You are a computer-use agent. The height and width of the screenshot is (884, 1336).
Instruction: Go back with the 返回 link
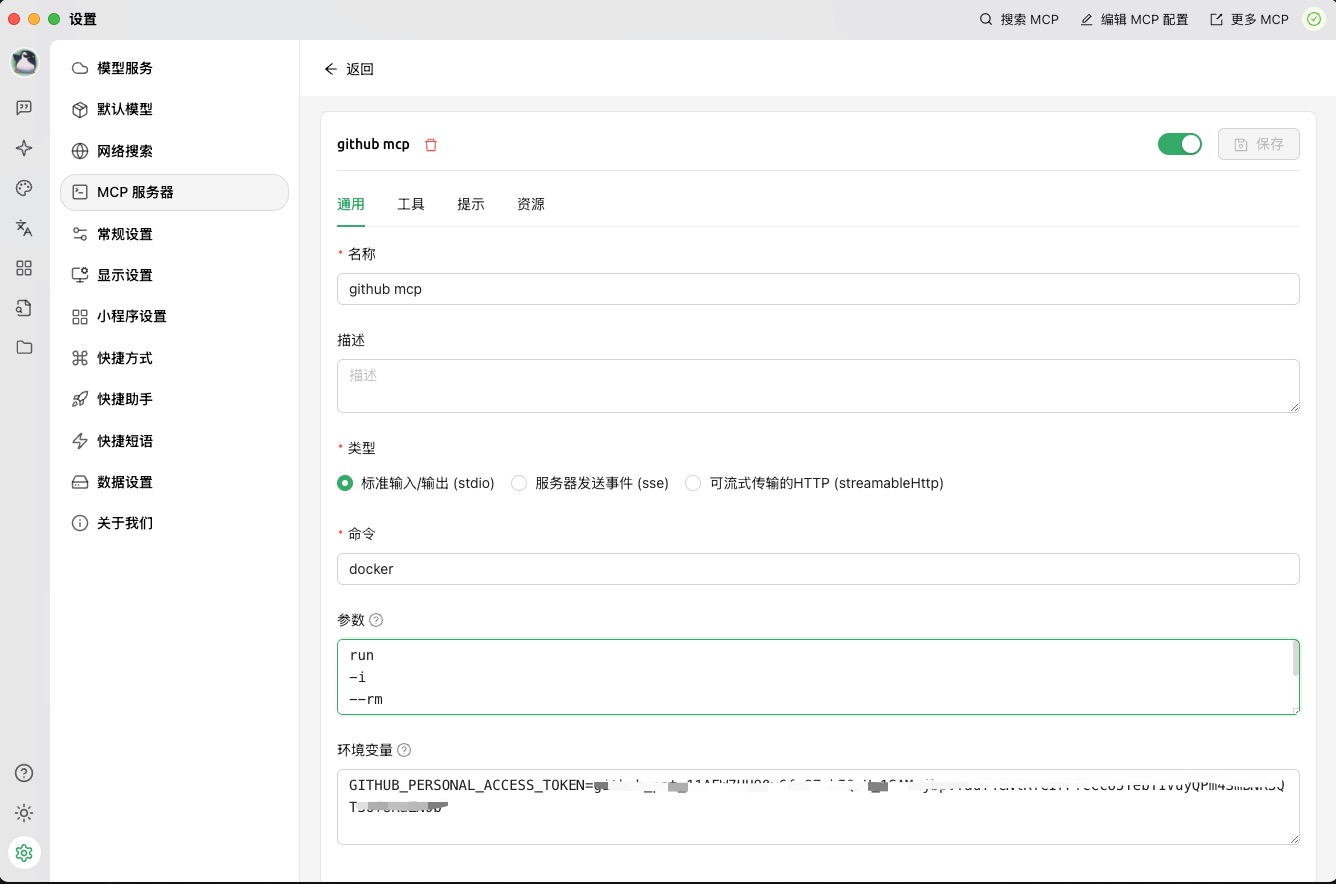pos(349,69)
